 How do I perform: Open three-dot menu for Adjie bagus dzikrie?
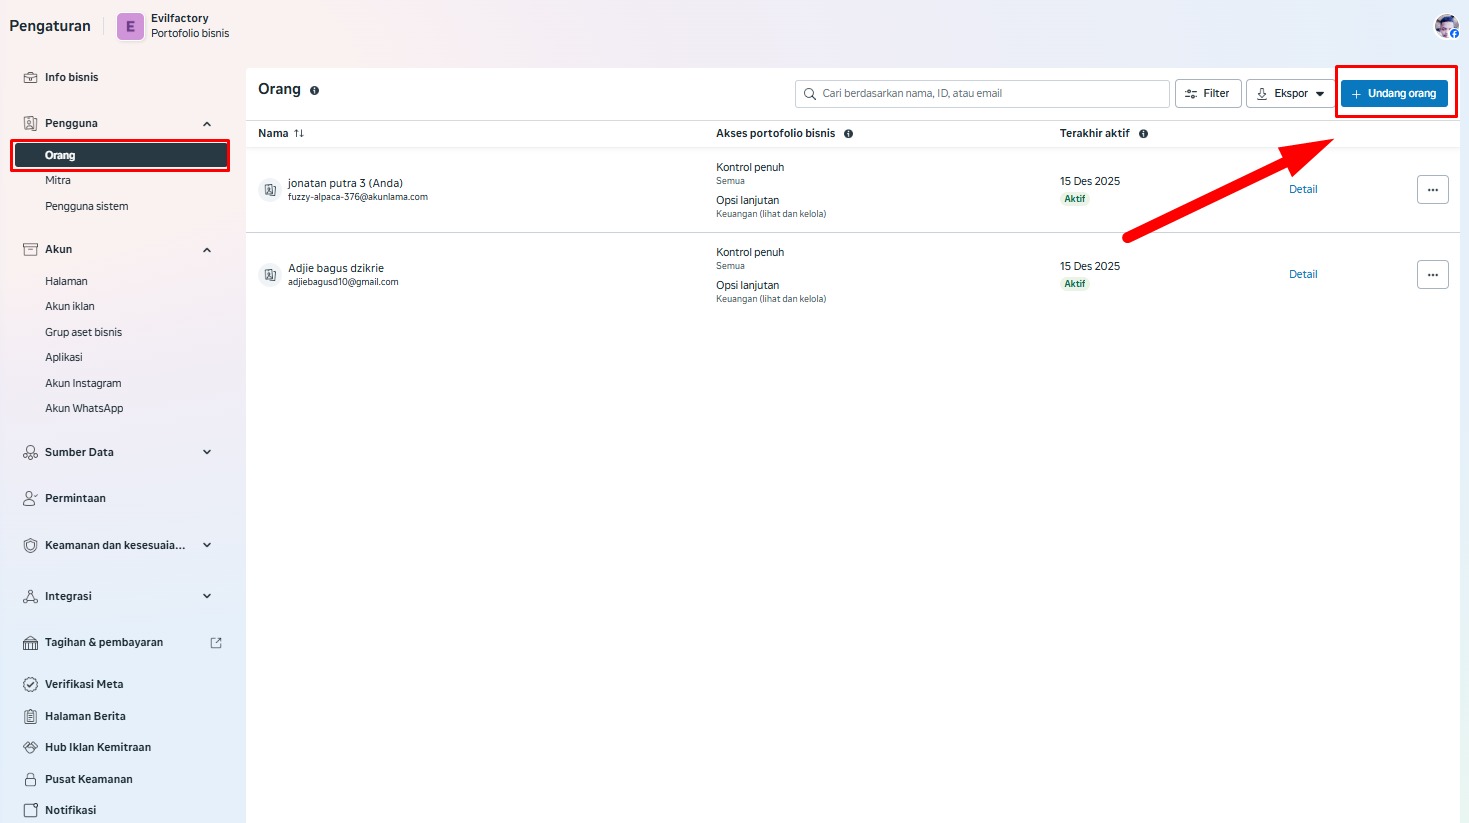pos(1432,274)
